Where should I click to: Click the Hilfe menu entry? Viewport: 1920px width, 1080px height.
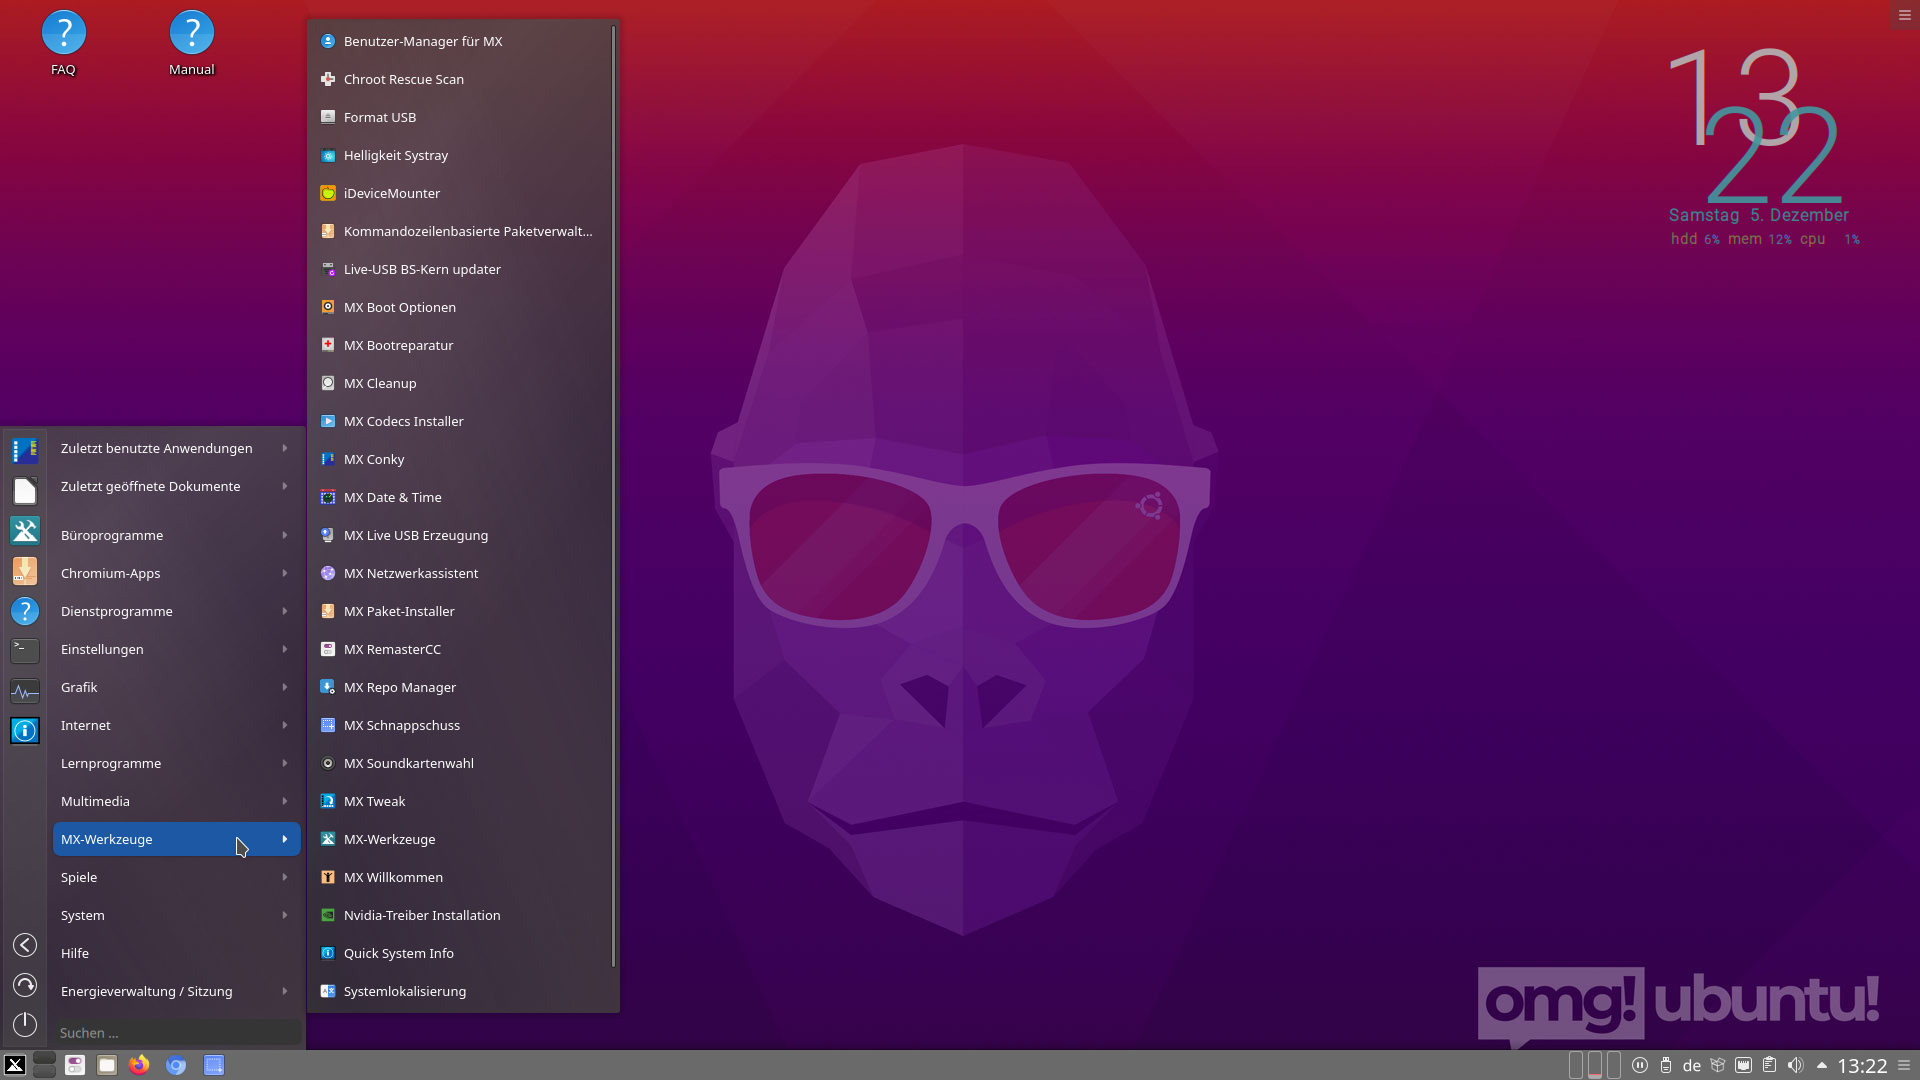coord(75,953)
